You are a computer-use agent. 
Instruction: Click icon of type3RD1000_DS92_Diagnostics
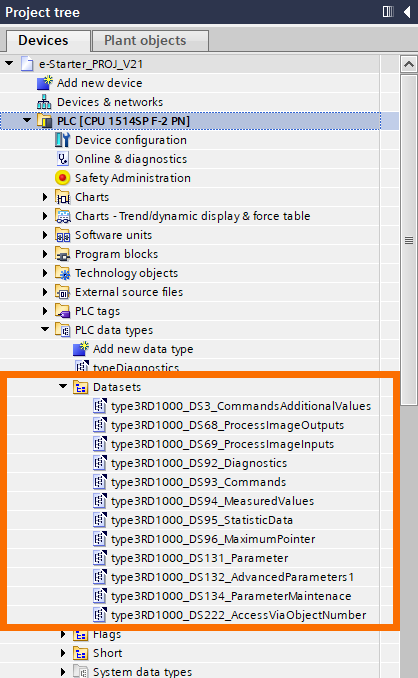tap(100, 463)
